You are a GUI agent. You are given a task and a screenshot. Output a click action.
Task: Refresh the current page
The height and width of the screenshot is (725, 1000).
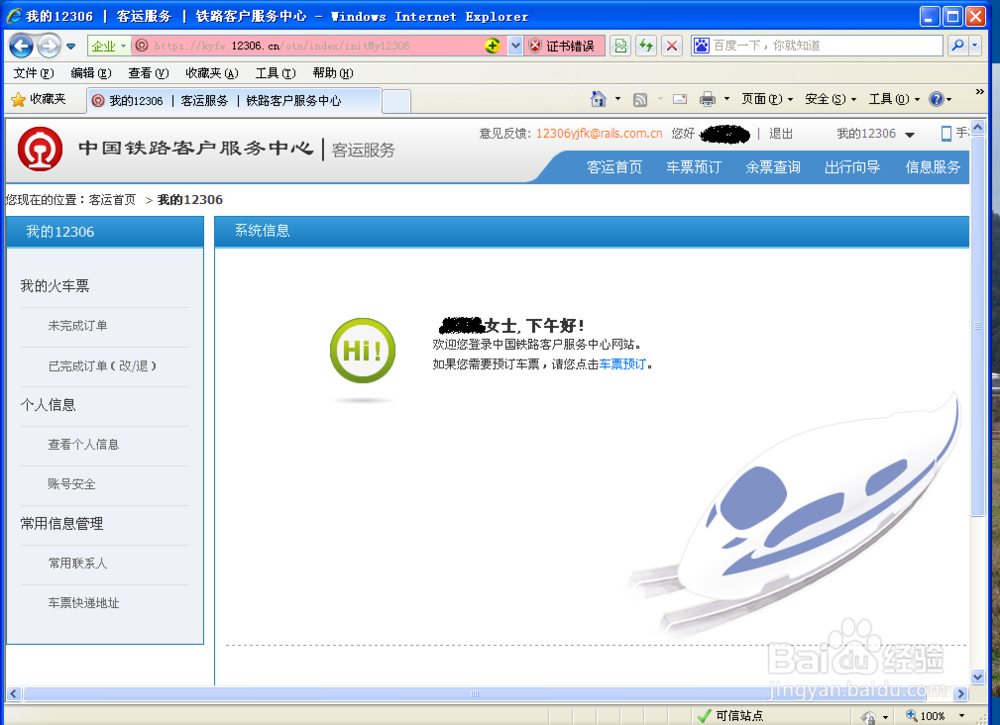click(x=646, y=45)
